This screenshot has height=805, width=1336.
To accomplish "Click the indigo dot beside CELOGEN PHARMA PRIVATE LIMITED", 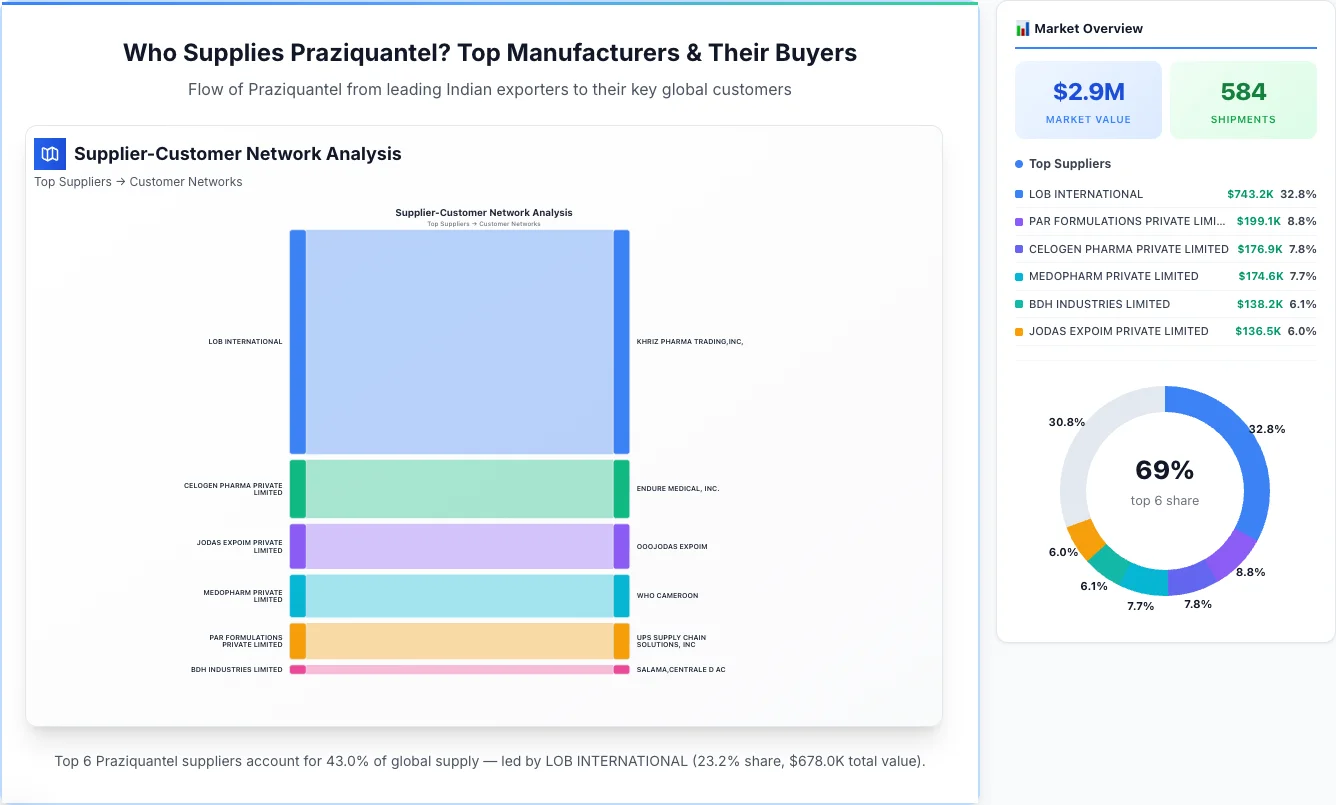I will [1021, 249].
